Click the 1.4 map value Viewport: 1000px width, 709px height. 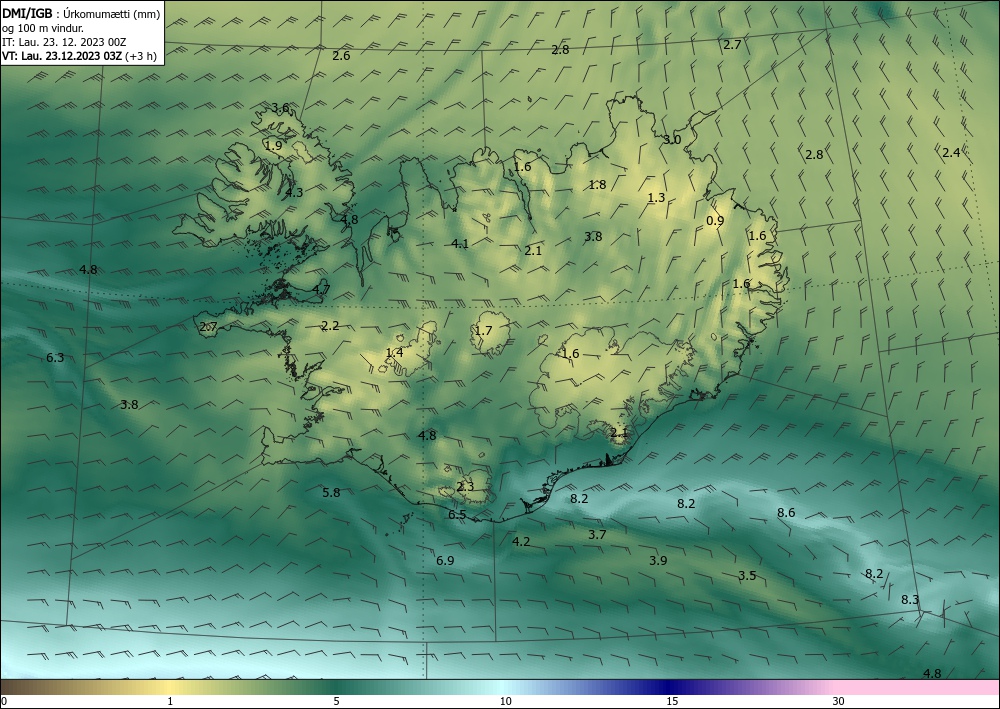[394, 353]
